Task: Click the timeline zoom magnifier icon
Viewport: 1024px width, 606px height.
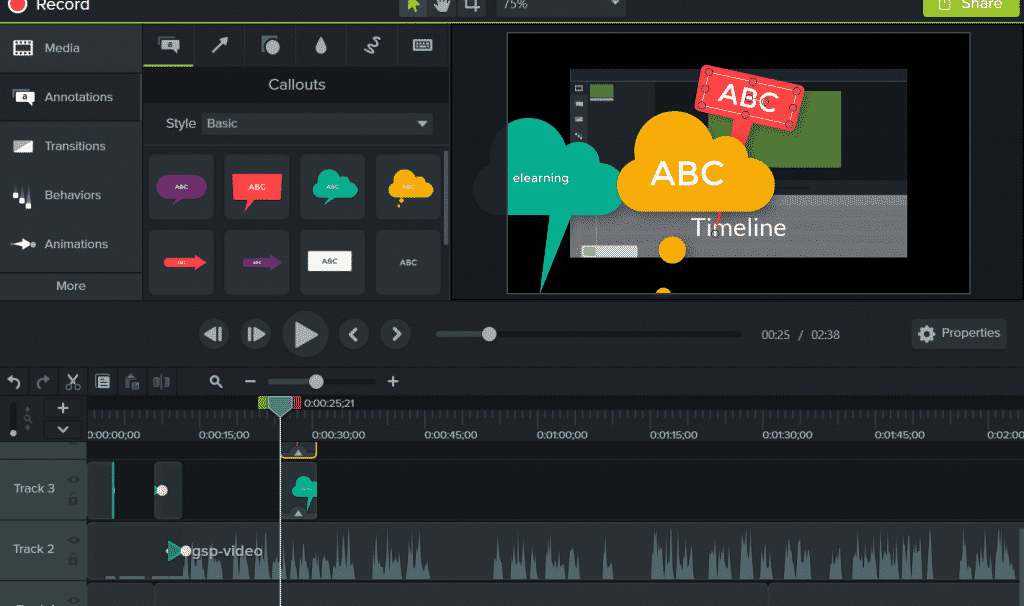Action: coord(216,381)
